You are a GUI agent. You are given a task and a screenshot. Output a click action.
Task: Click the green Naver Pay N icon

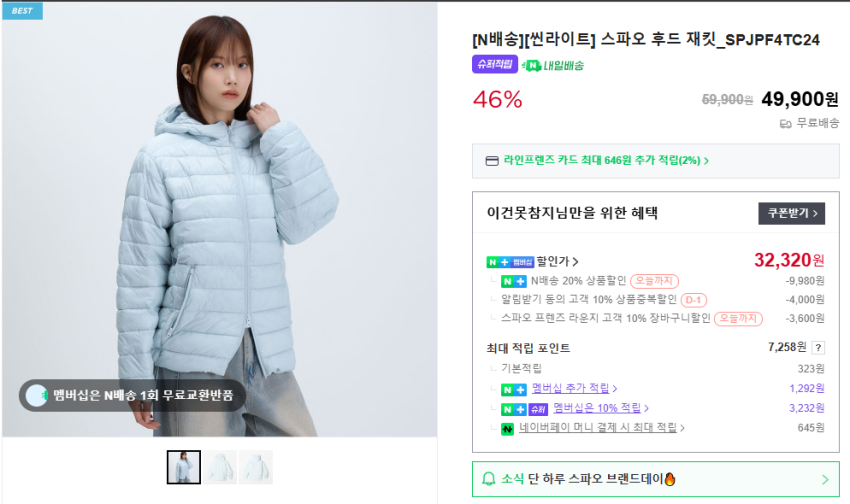tap(507, 429)
